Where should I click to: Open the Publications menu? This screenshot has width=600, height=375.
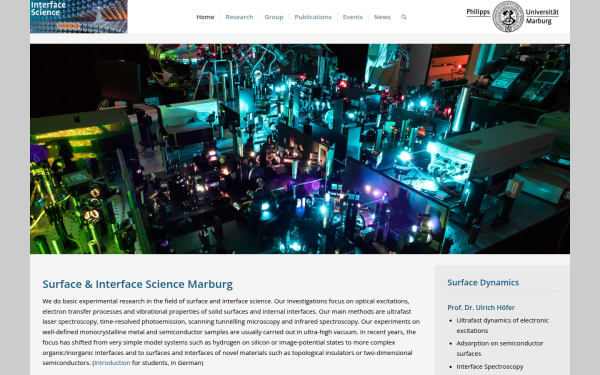(x=313, y=17)
